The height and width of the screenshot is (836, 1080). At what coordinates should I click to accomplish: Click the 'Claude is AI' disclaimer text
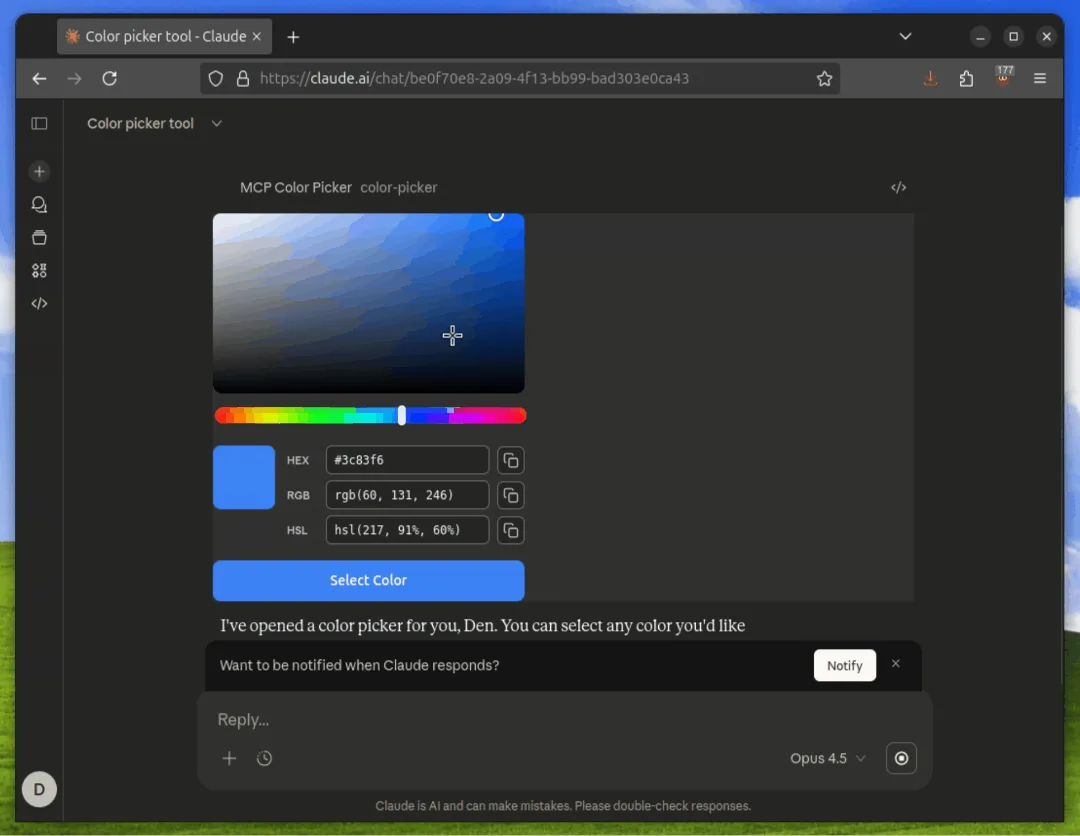tap(563, 806)
